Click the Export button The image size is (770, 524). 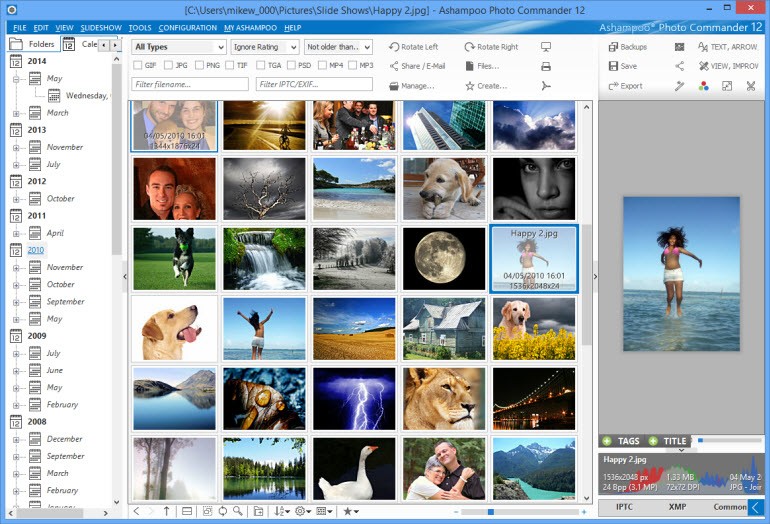[x=625, y=86]
